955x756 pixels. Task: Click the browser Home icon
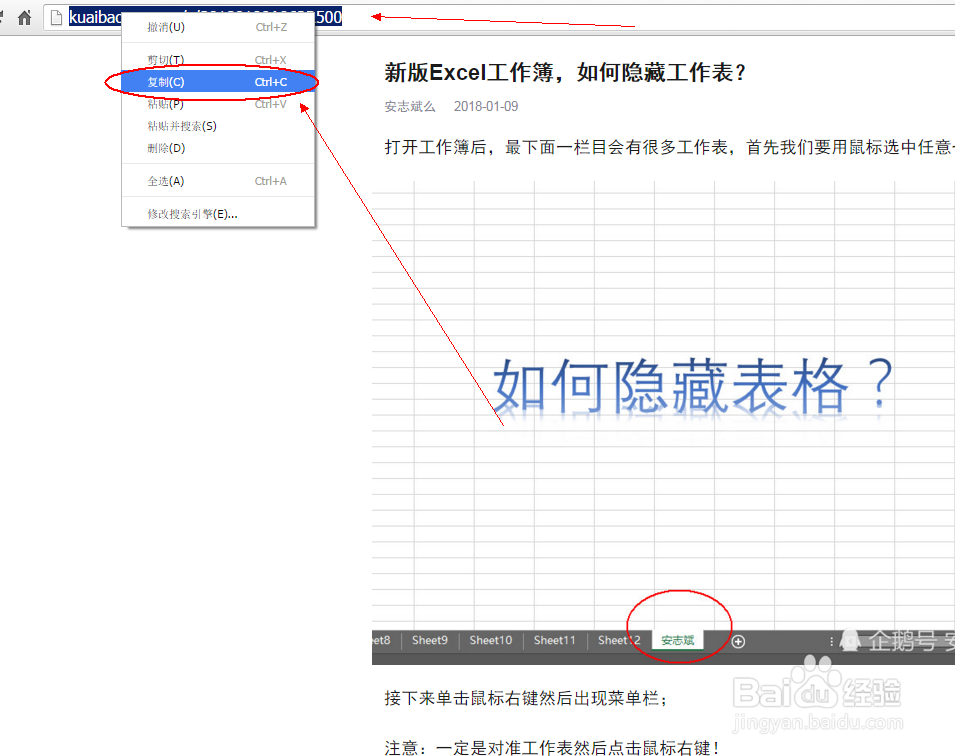click(24, 18)
